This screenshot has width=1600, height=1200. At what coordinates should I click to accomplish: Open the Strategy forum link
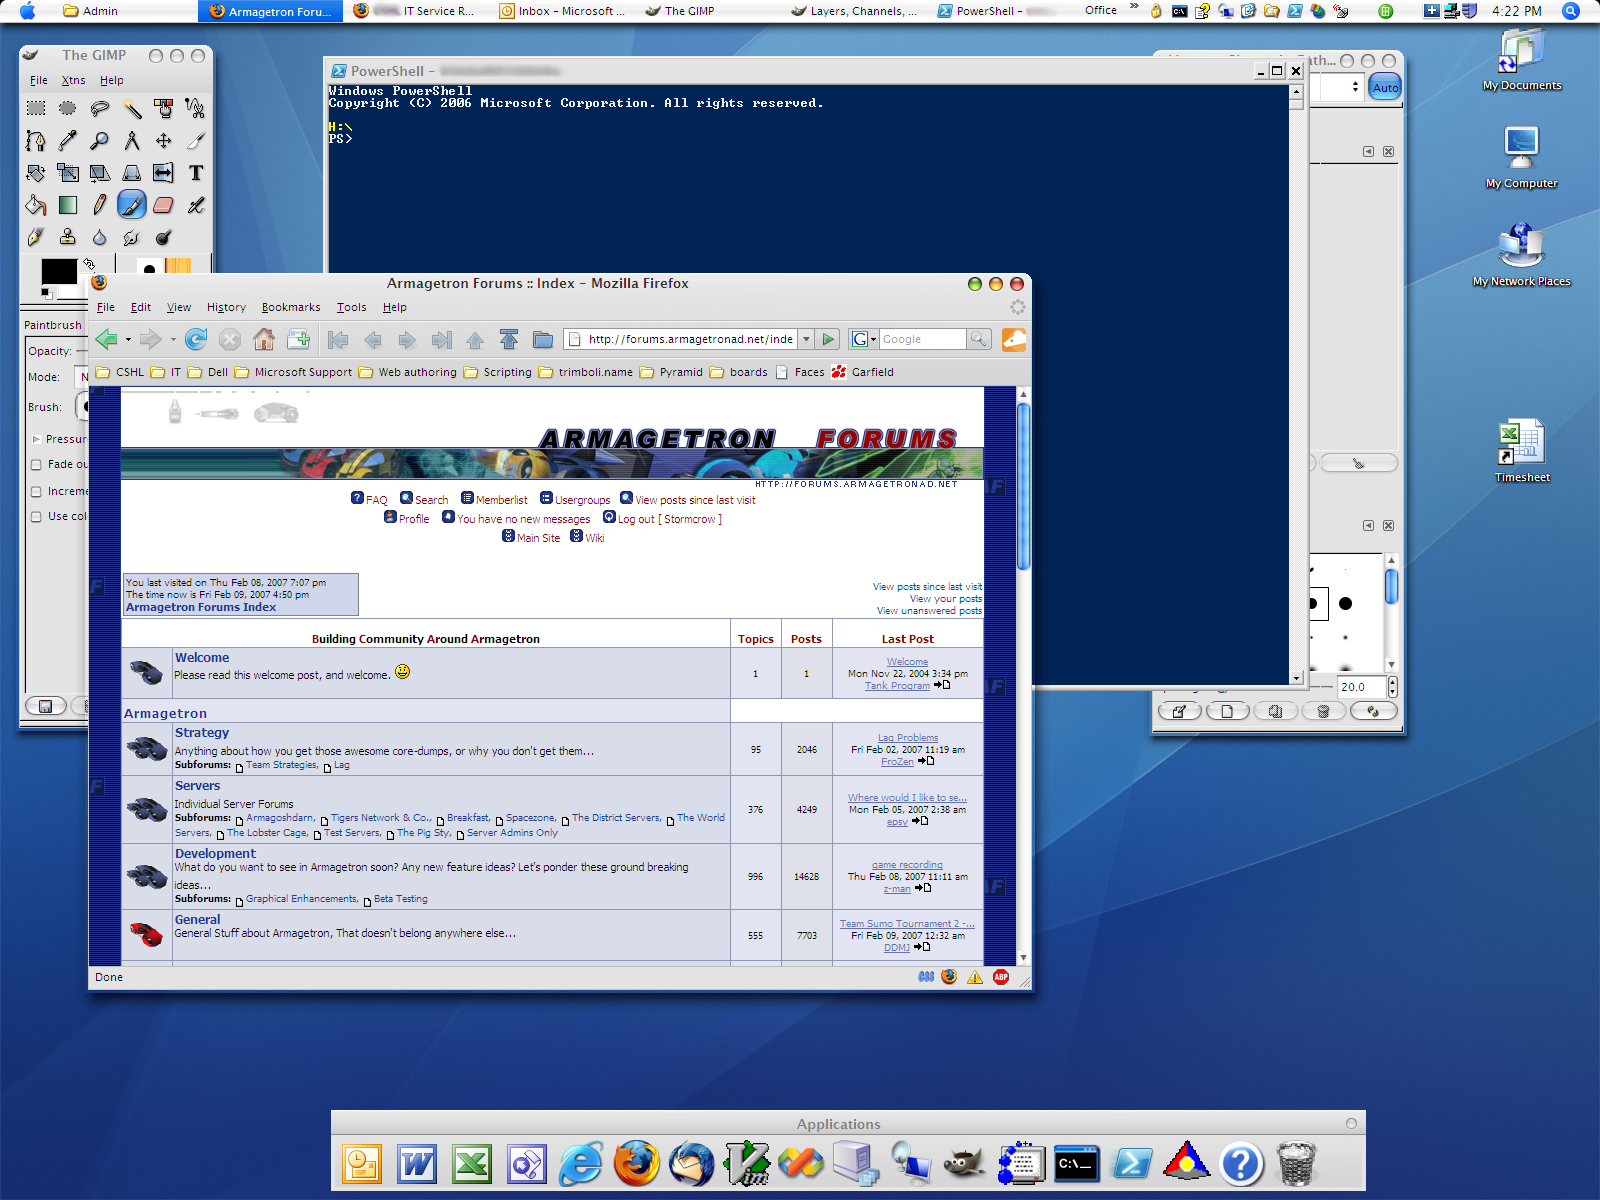click(202, 733)
